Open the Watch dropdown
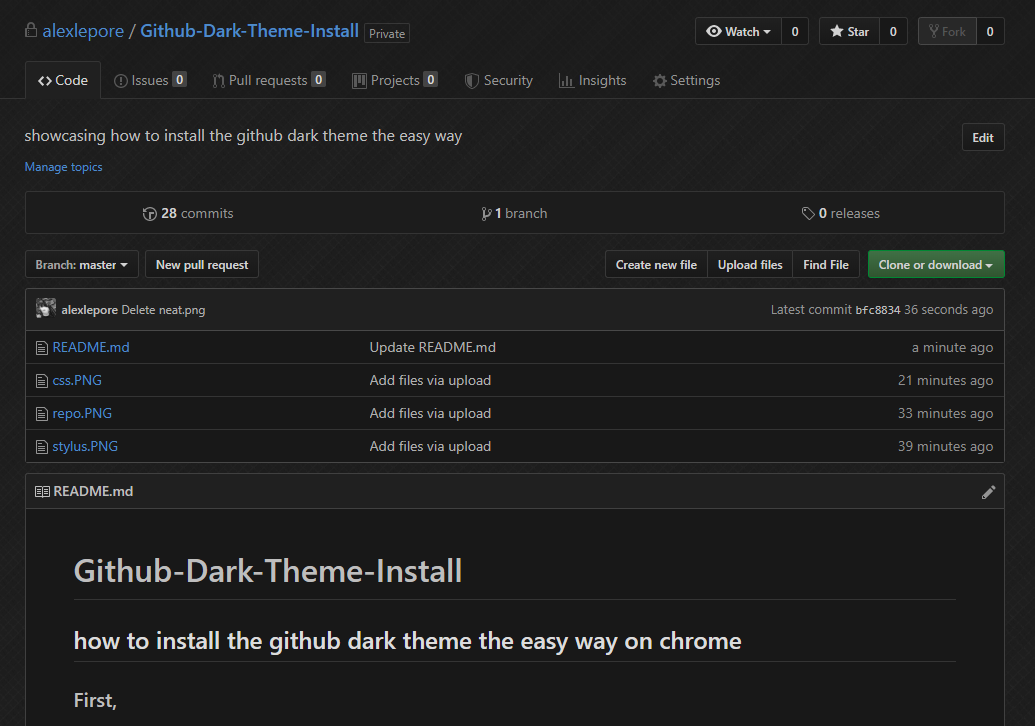This screenshot has height=726, width=1035. click(739, 31)
